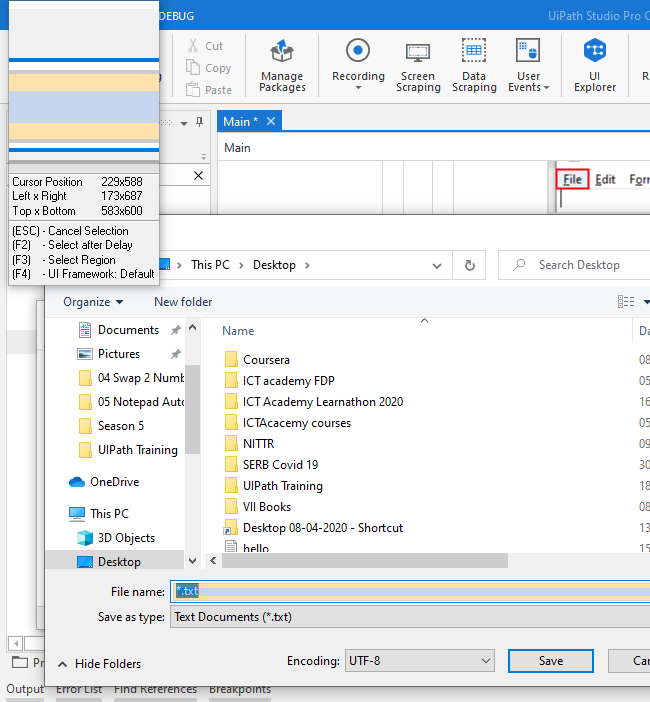Click the File name input field
The image size is (650, 702).
410,591
